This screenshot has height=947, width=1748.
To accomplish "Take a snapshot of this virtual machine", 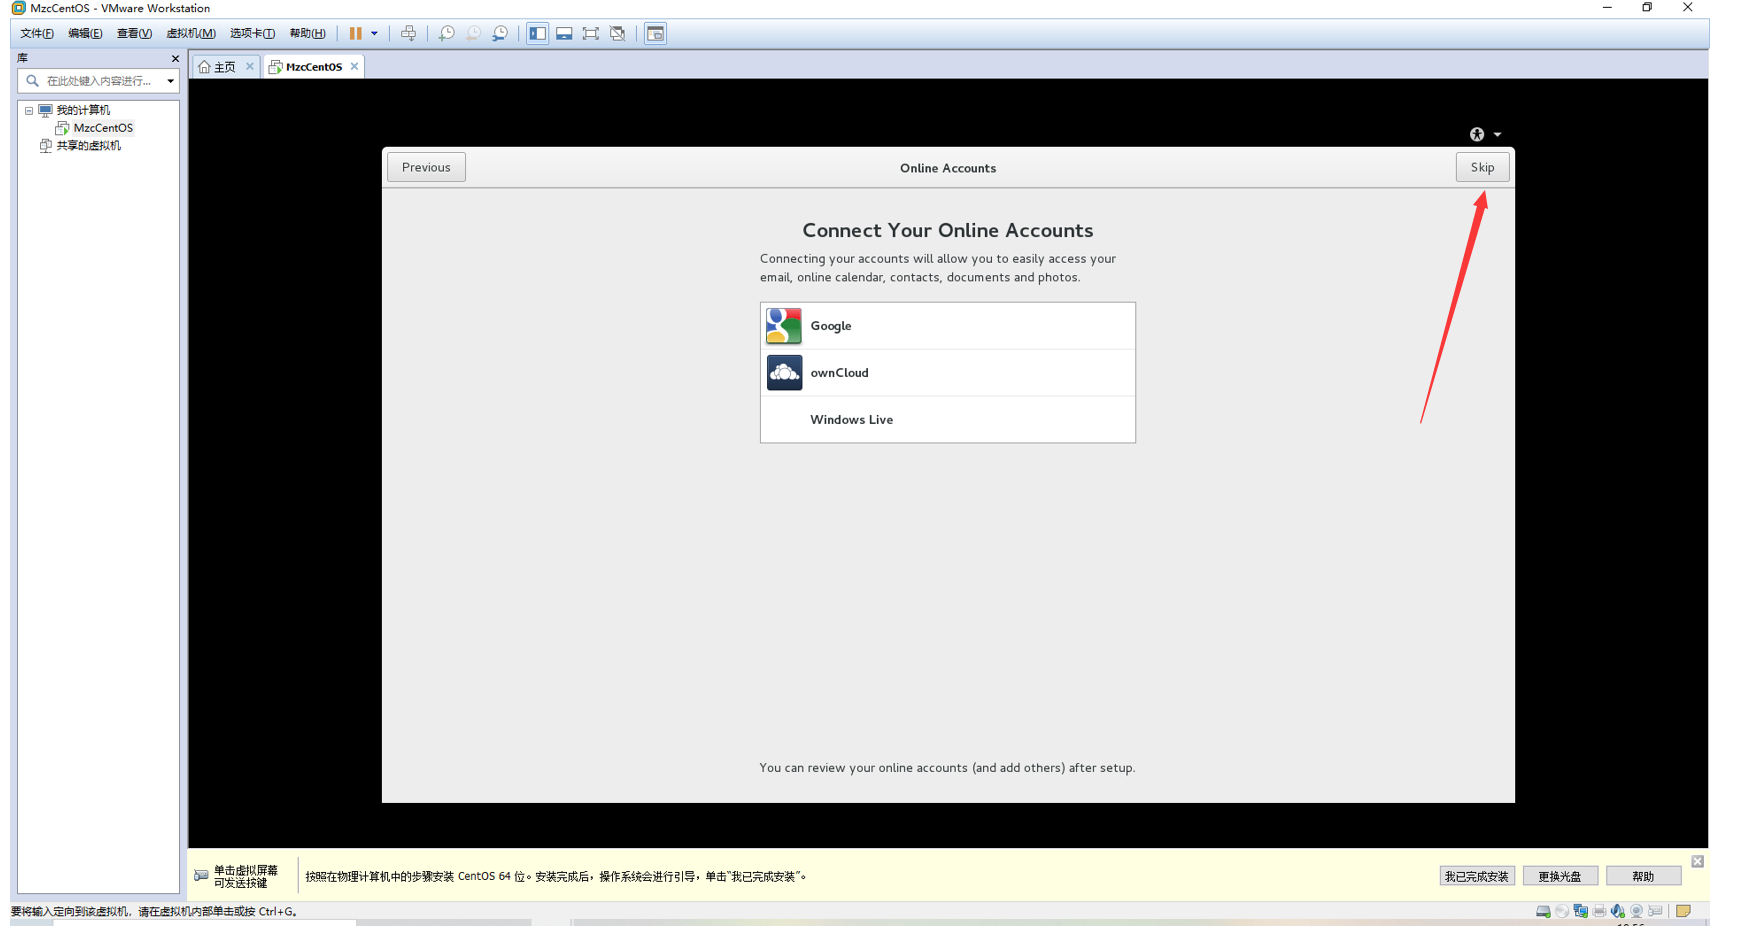I will click(x=446, y=33).
